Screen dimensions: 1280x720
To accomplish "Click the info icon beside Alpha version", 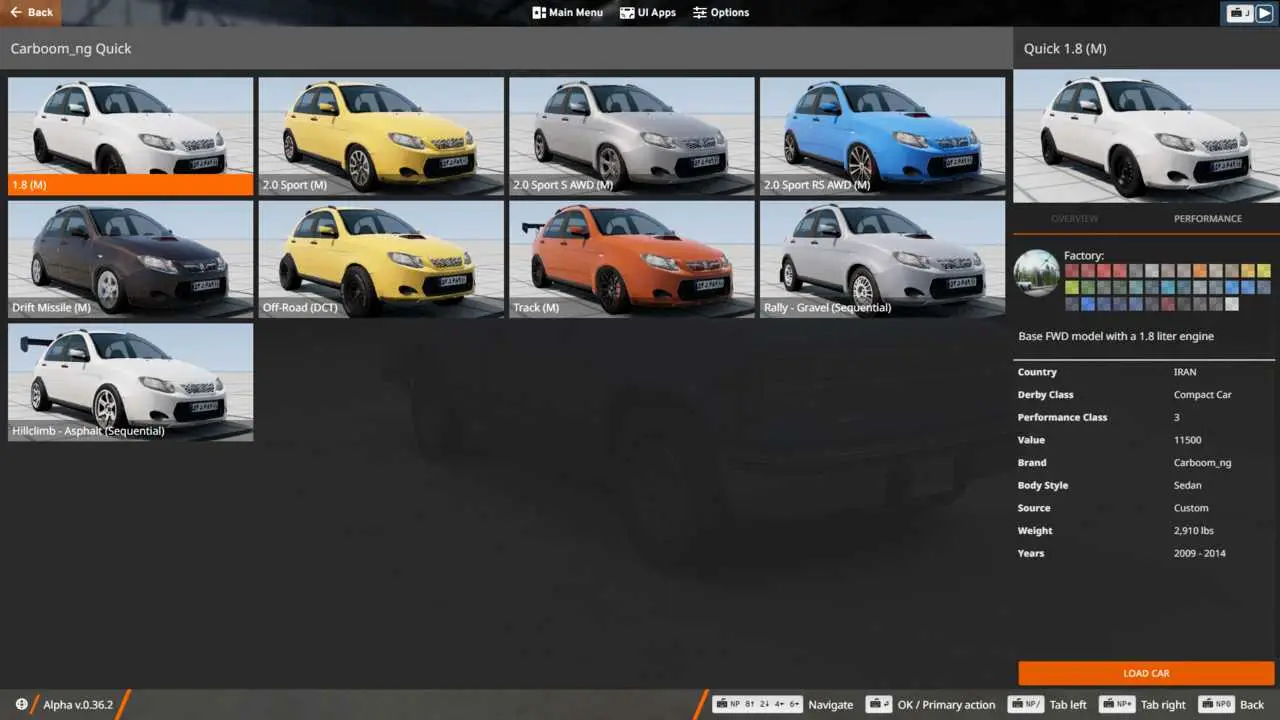I will pos(22,704).
